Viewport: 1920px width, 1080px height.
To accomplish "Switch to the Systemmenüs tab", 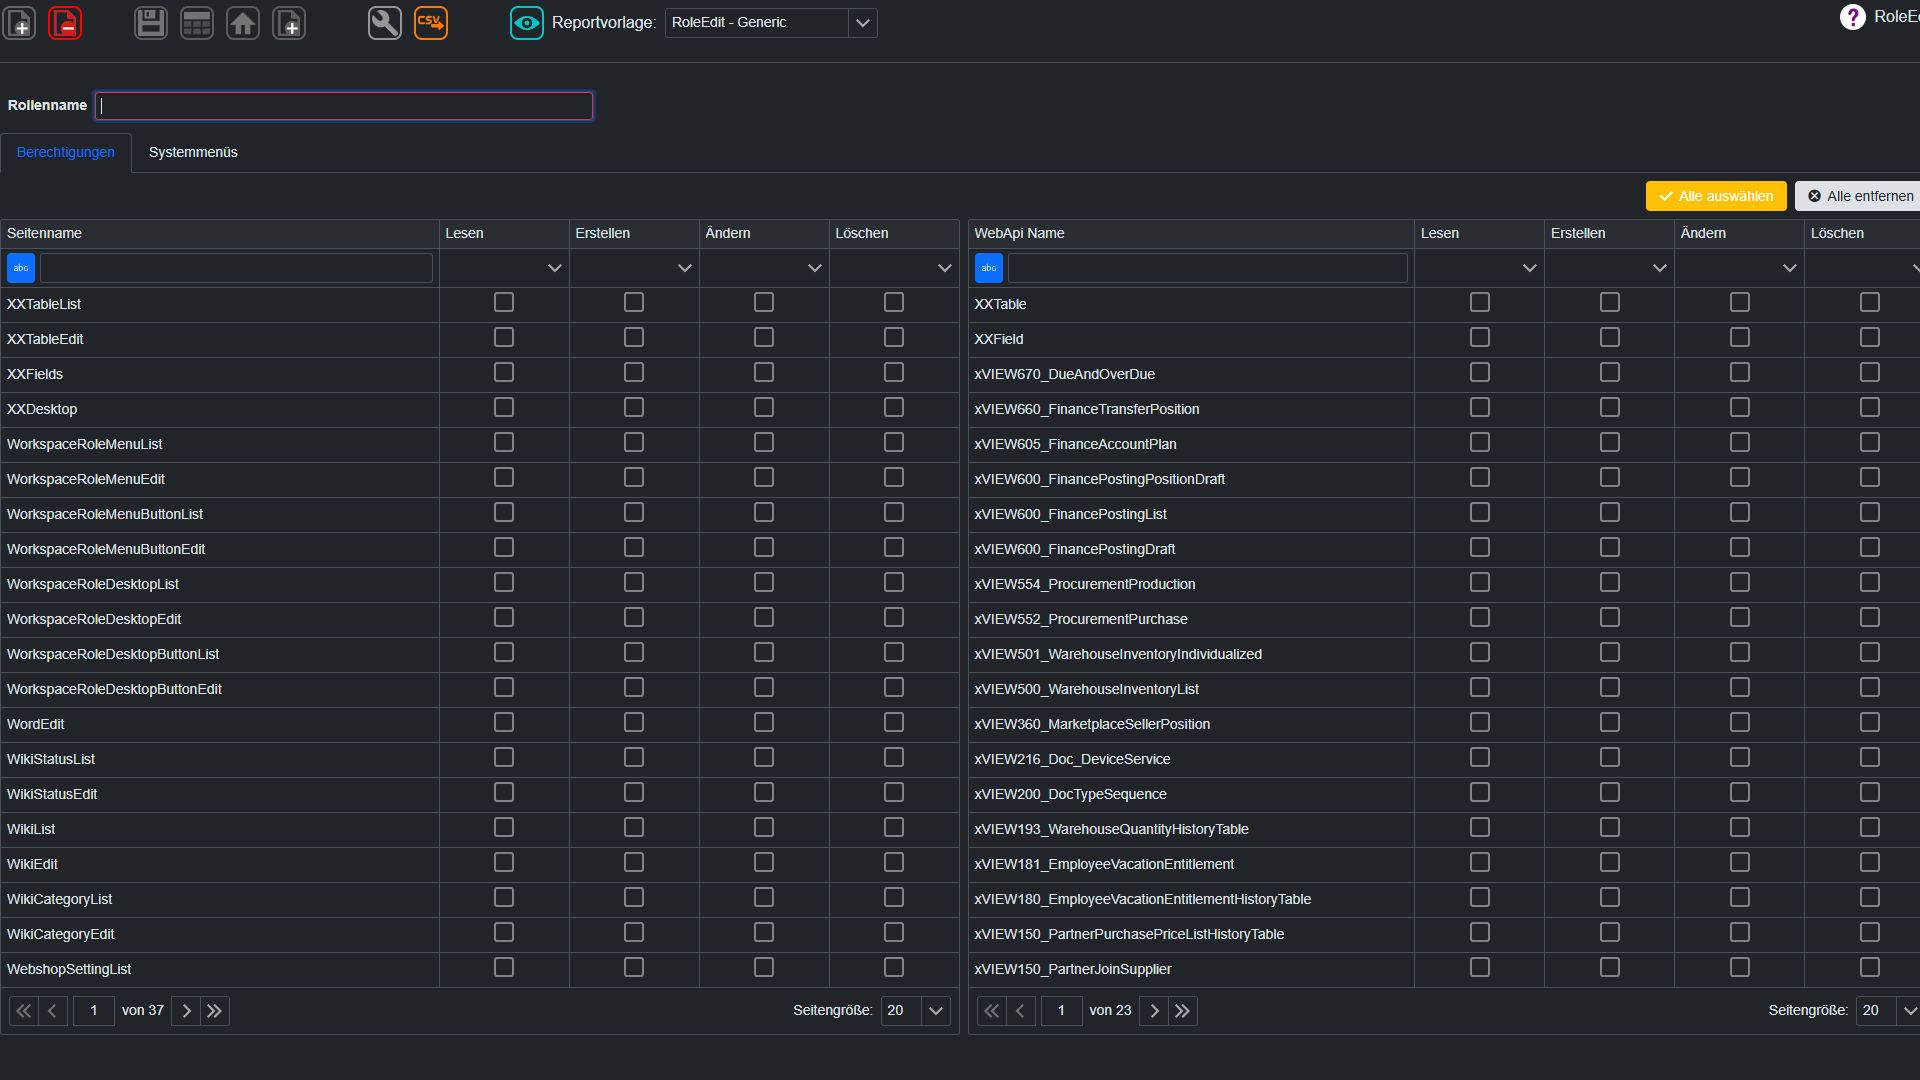I will (193, 152).
